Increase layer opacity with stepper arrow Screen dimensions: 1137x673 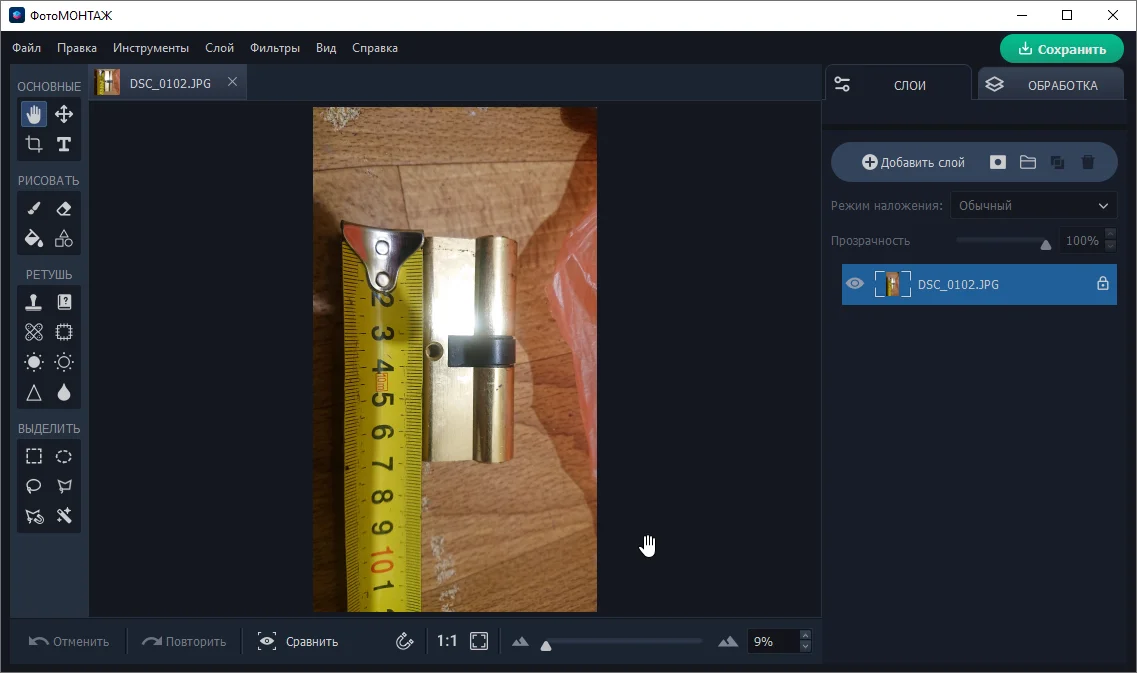click(x=1110, y=235)
